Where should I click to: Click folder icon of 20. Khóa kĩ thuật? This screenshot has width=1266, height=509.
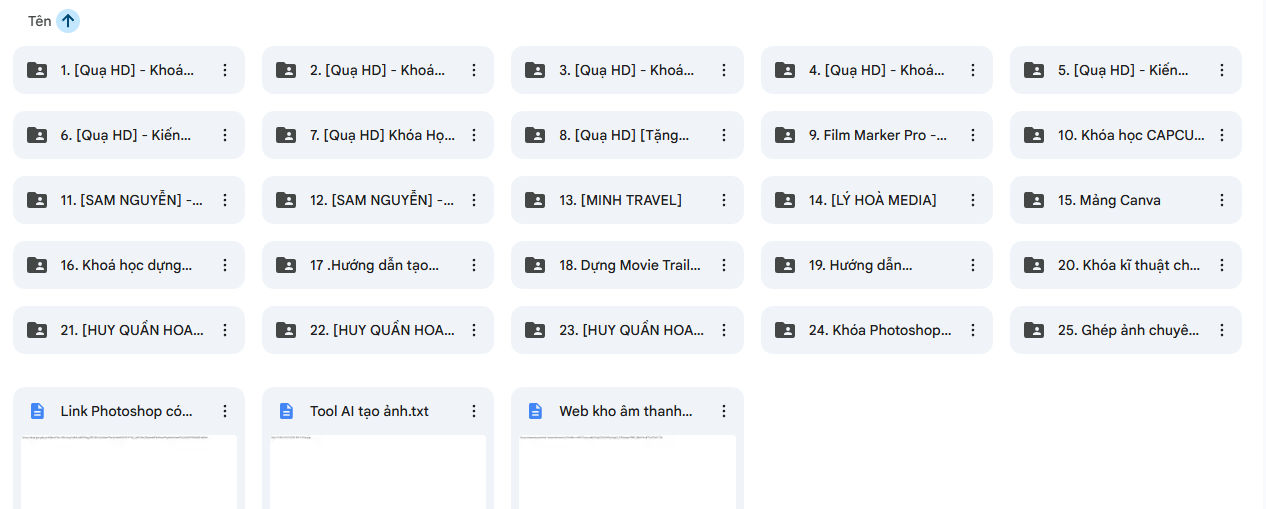(1034, 265)
